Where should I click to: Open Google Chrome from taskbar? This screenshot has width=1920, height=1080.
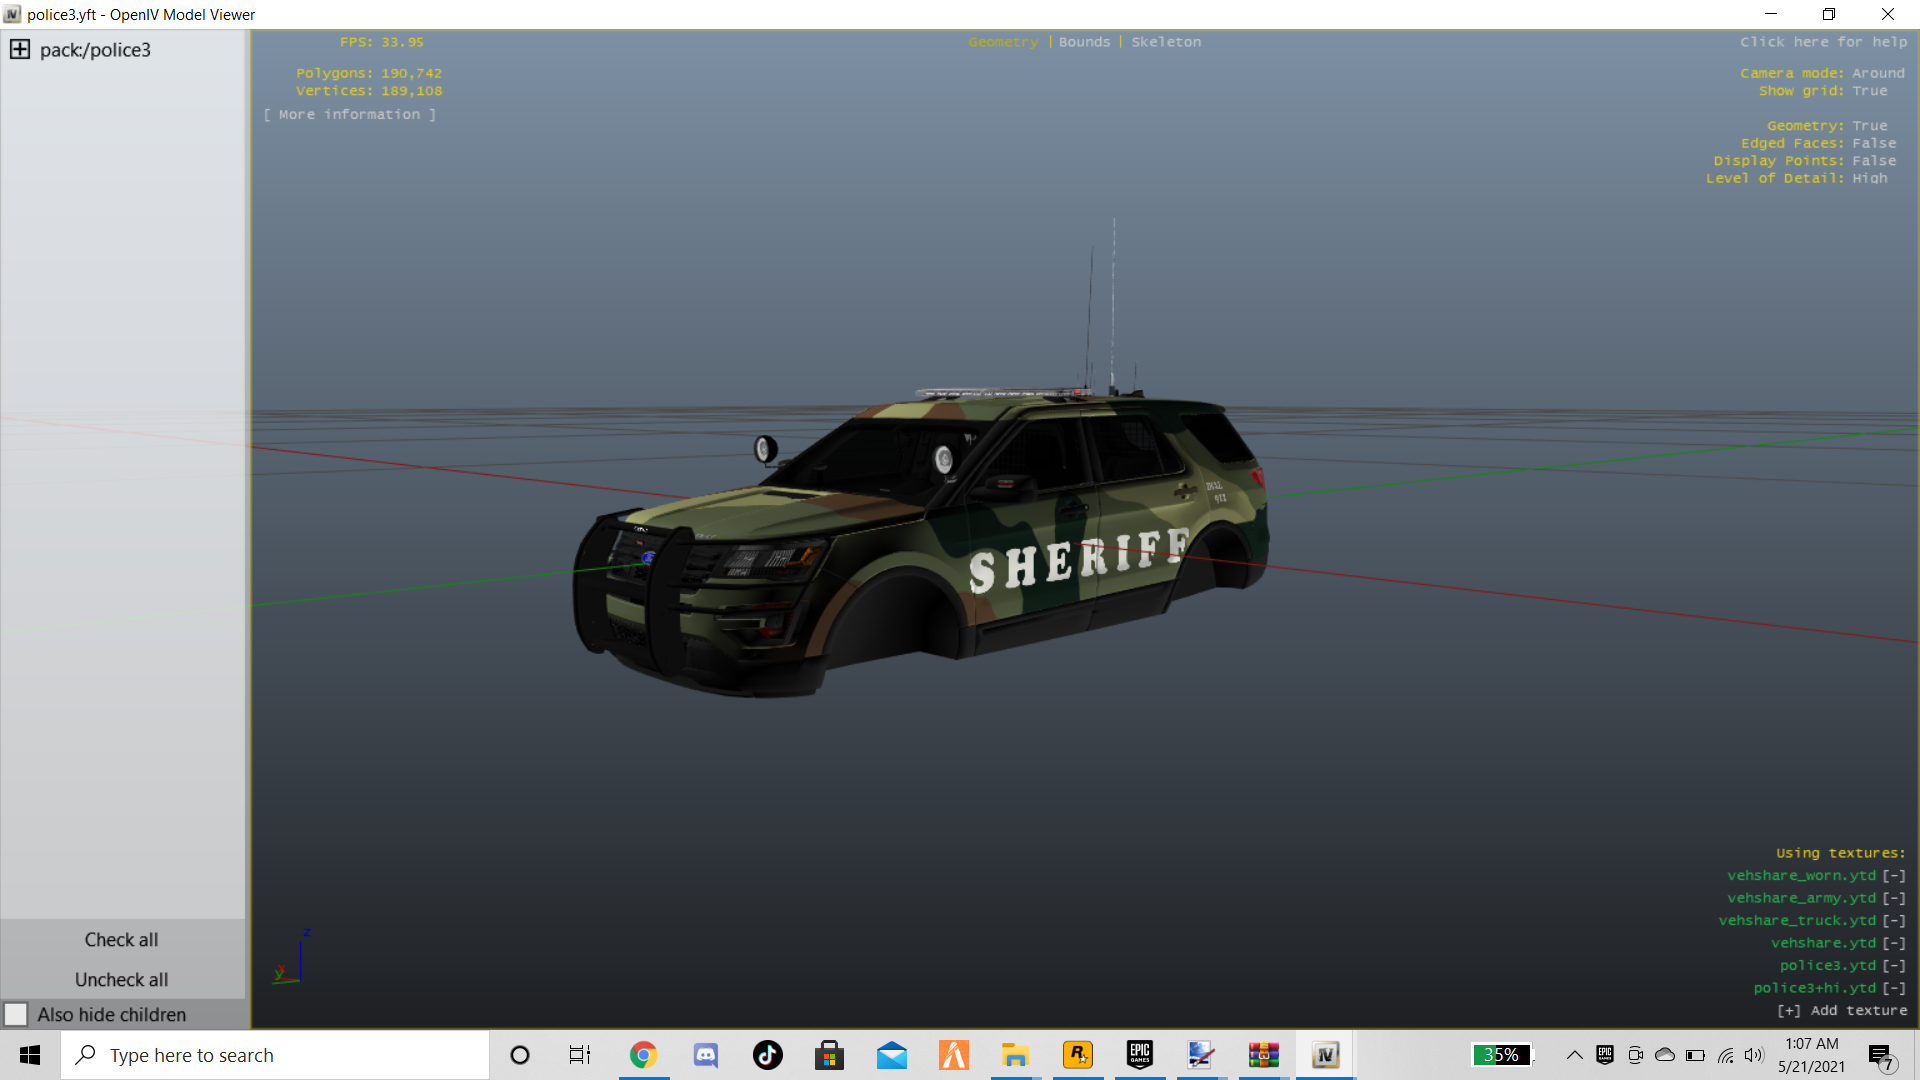coord(643,1055)
